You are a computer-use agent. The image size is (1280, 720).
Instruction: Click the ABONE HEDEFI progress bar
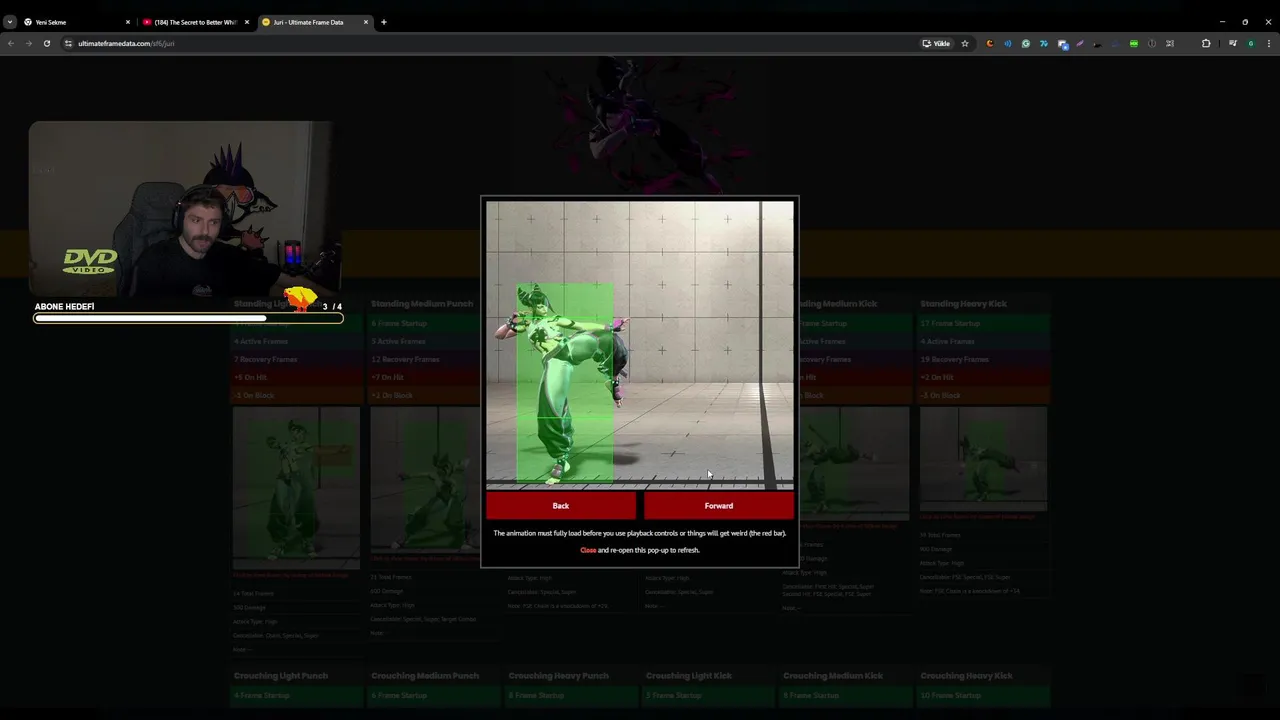(188, 318)
